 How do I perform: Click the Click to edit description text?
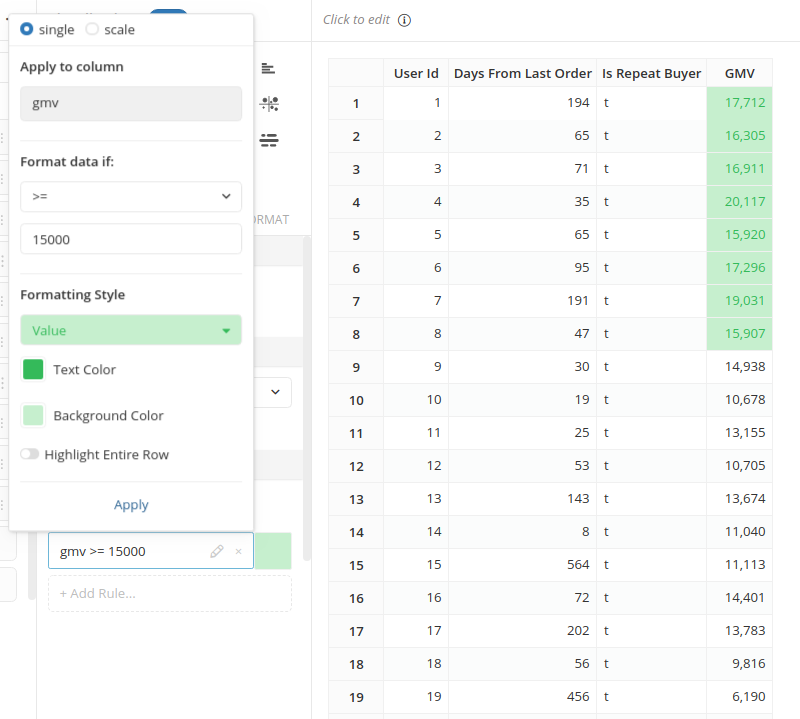coord(356,20)
